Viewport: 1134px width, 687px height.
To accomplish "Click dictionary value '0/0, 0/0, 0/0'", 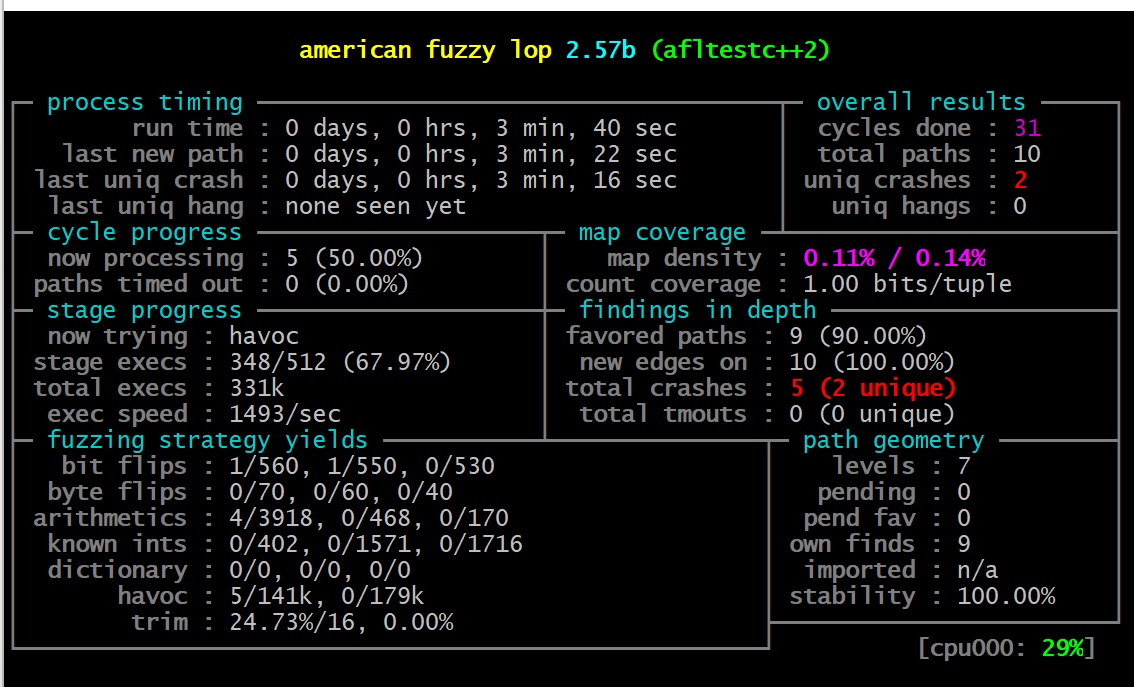I will pyautogui.click(x=320, y=571).
